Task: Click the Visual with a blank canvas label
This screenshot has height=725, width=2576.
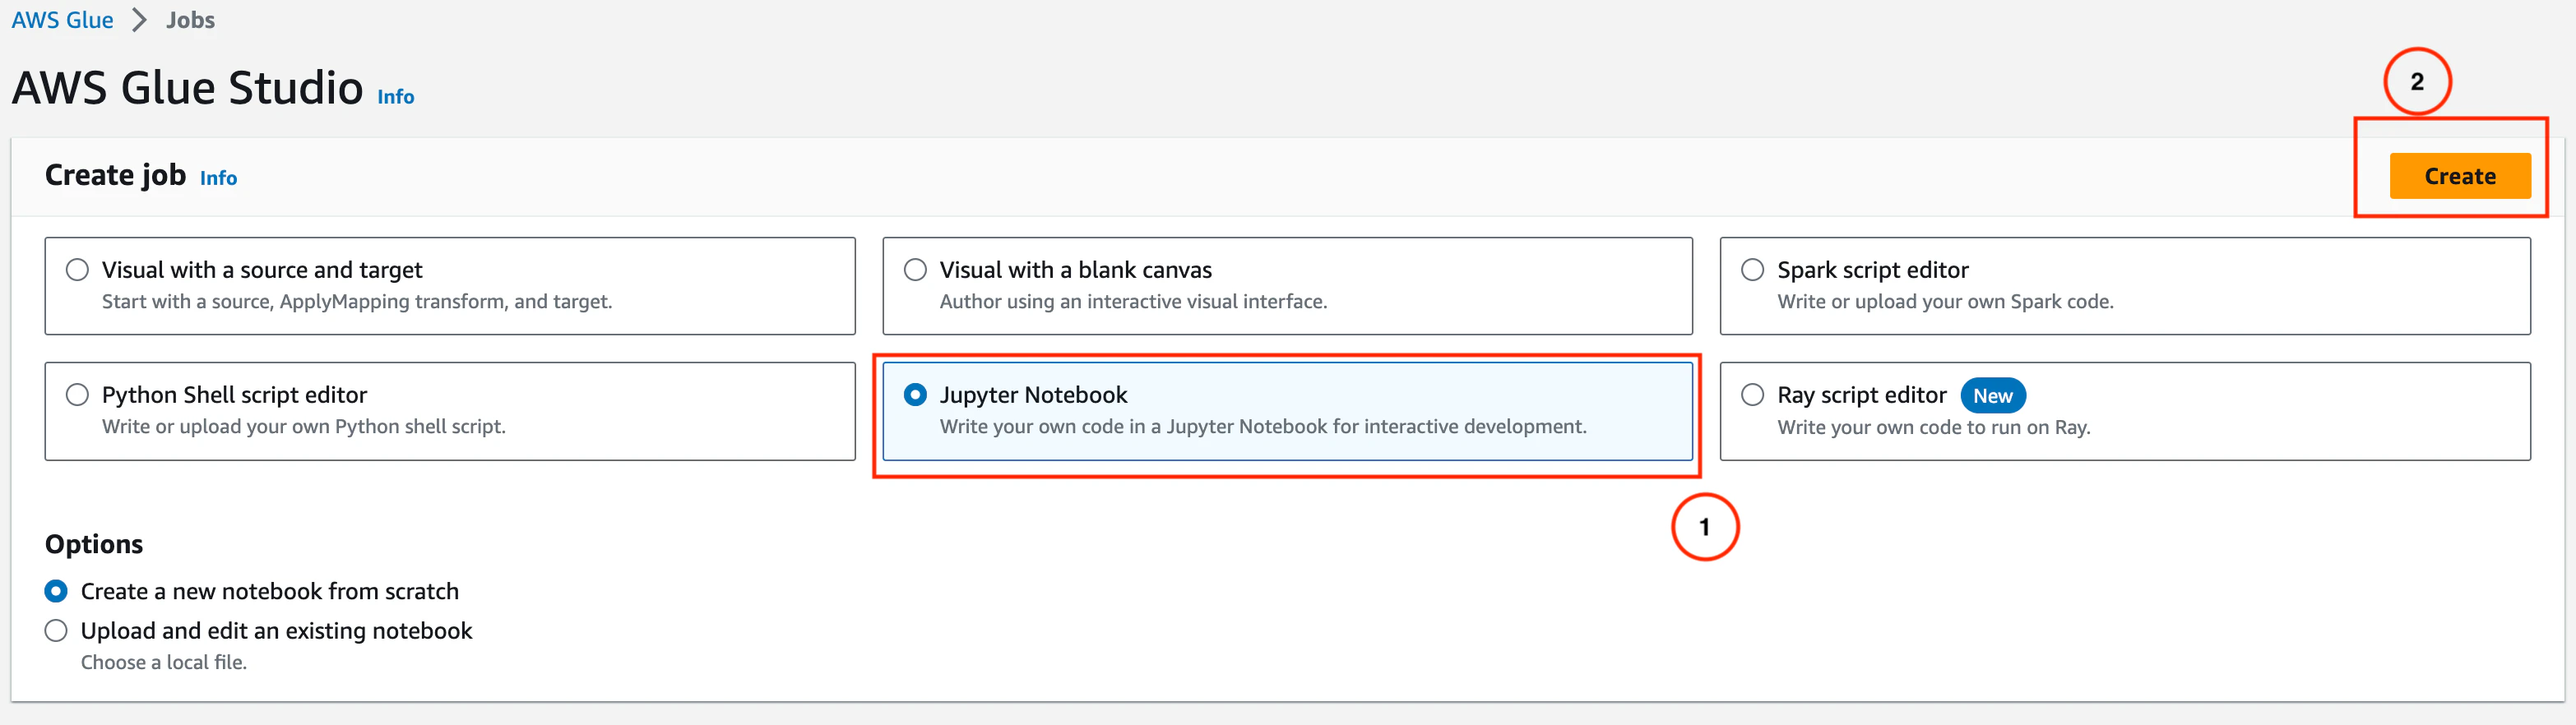Action: point(1075,270)
